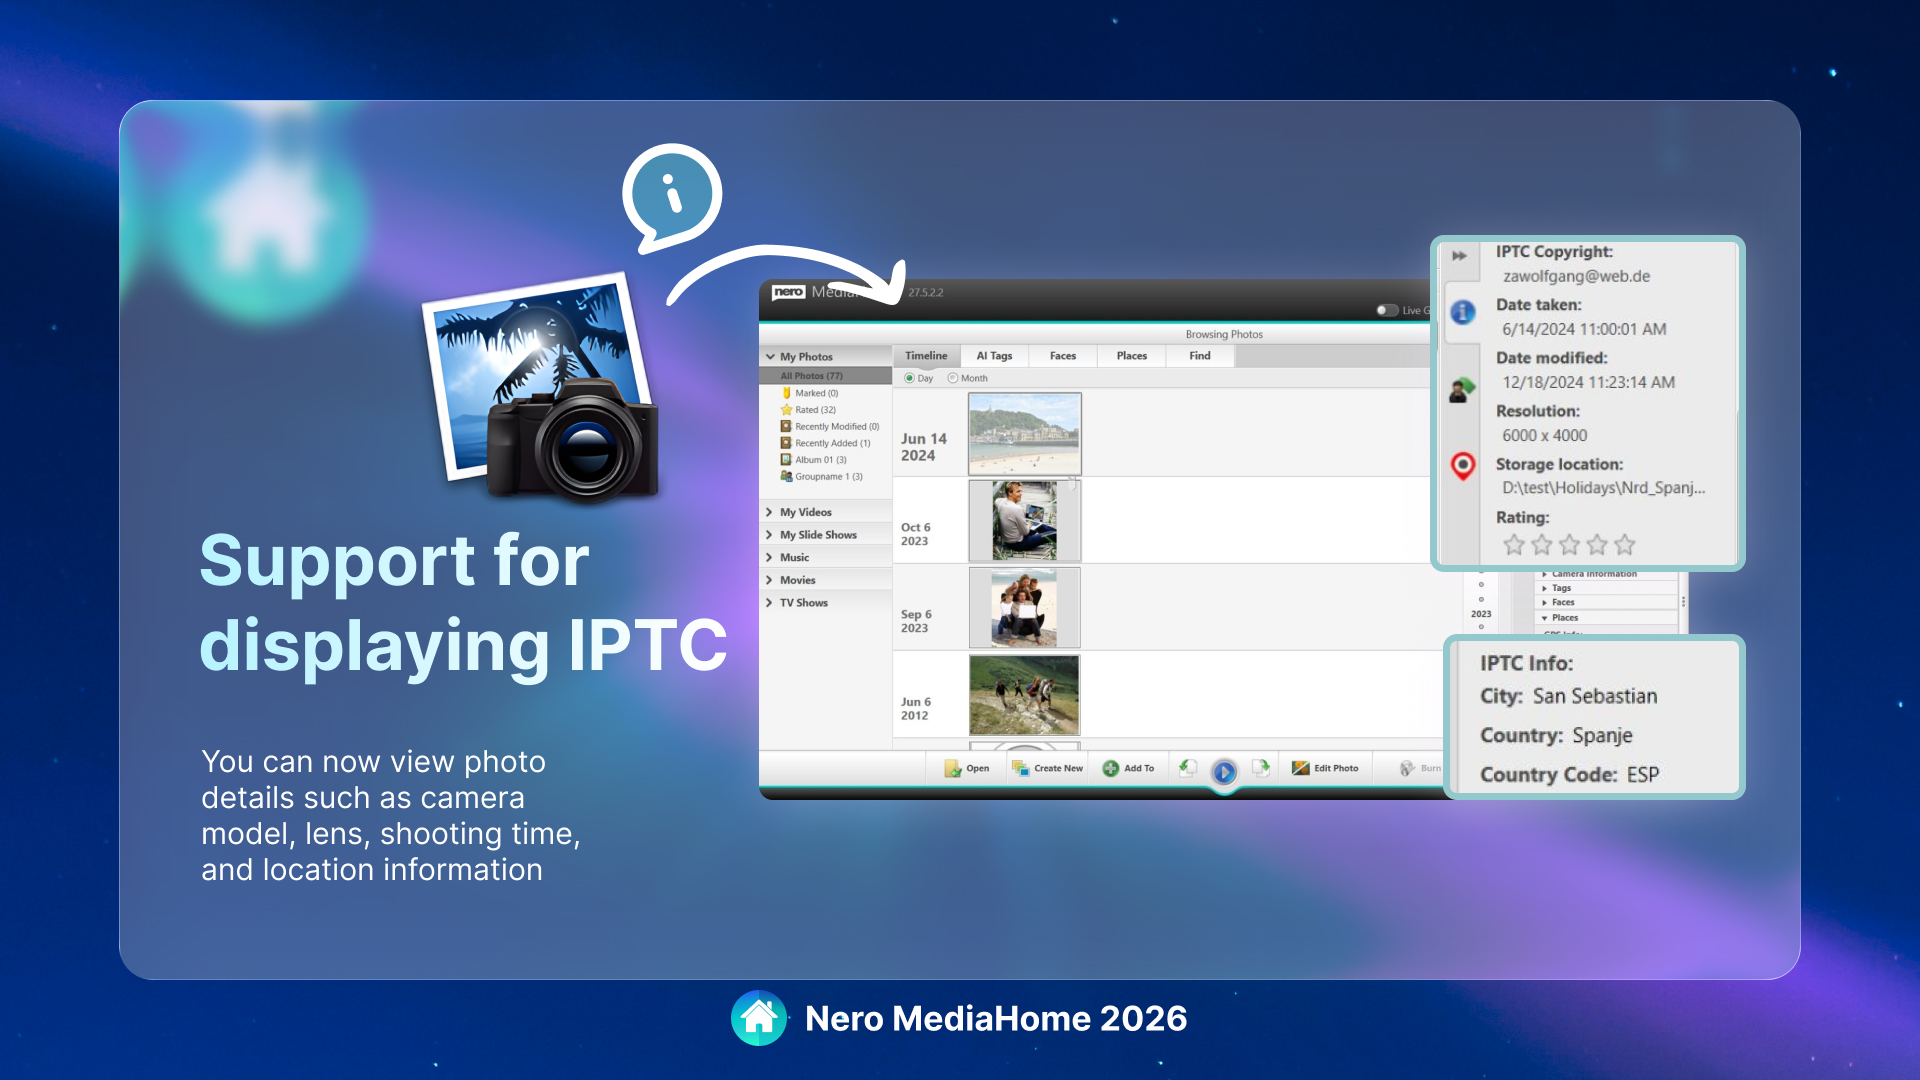Open the Jun 14 2024 beach photo thumbnail
The height and width of the screenshot is (1080, 1920).
[1024, 433]
